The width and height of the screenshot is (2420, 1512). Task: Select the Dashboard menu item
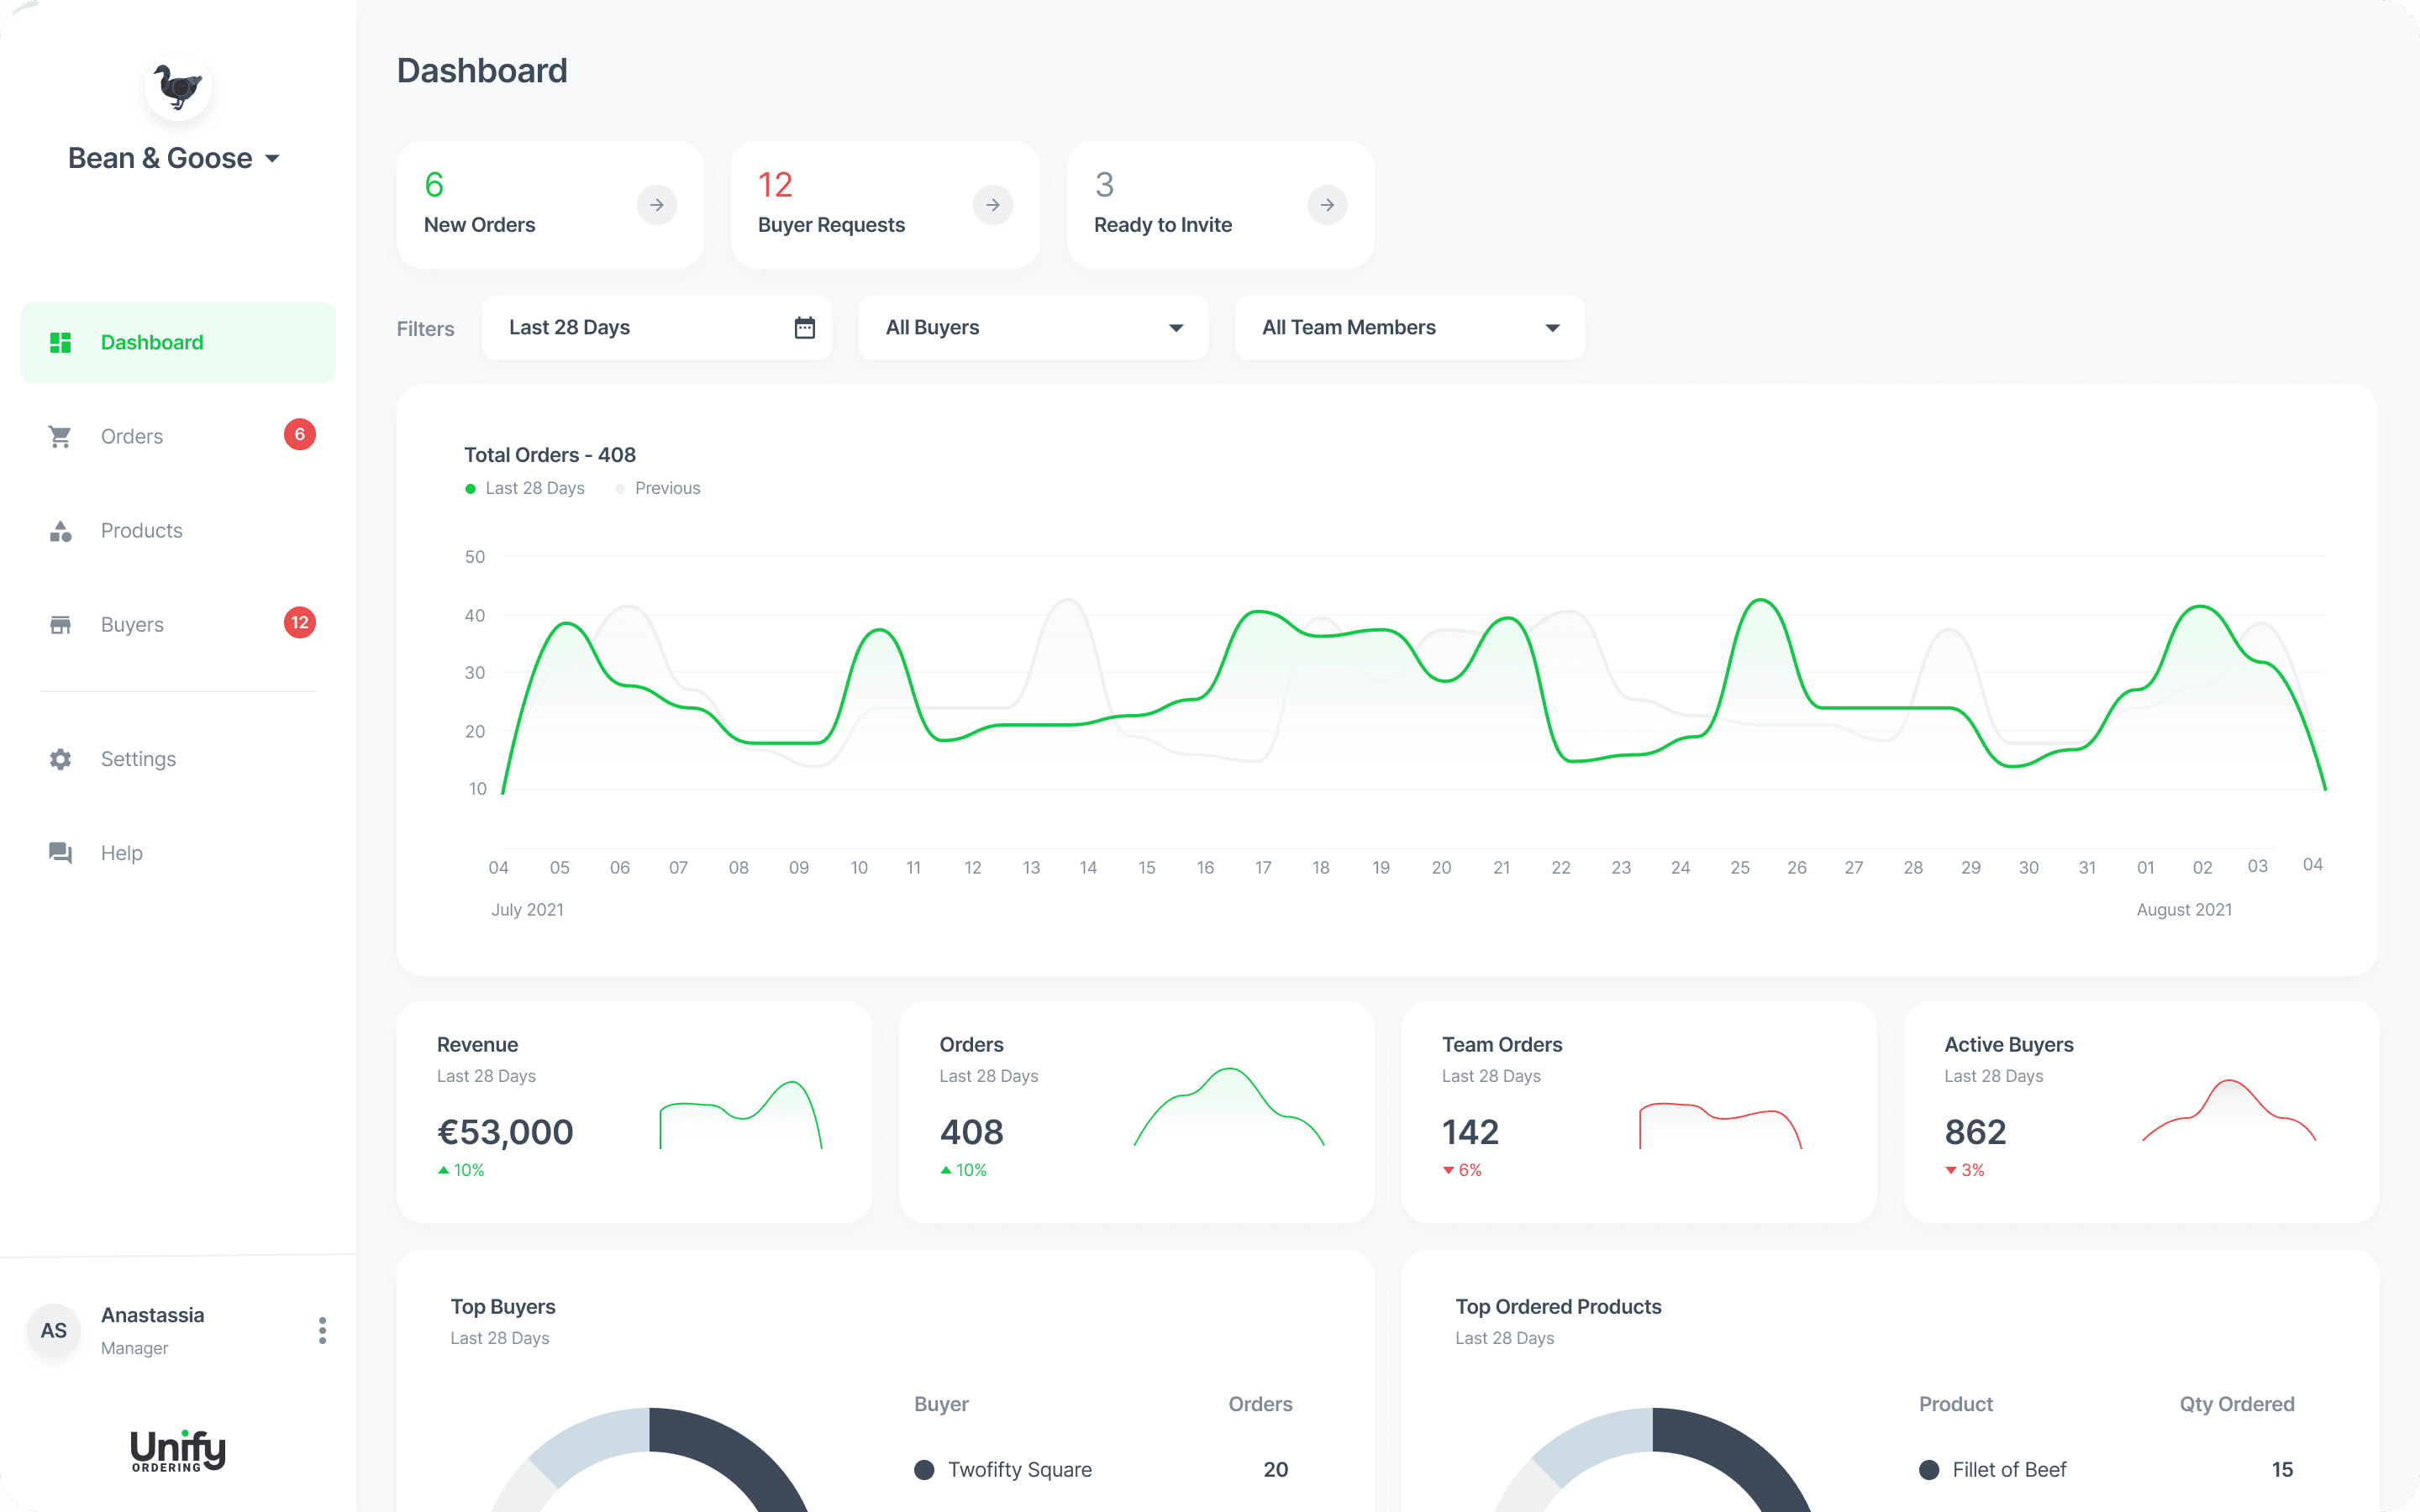tap(178, 343)
